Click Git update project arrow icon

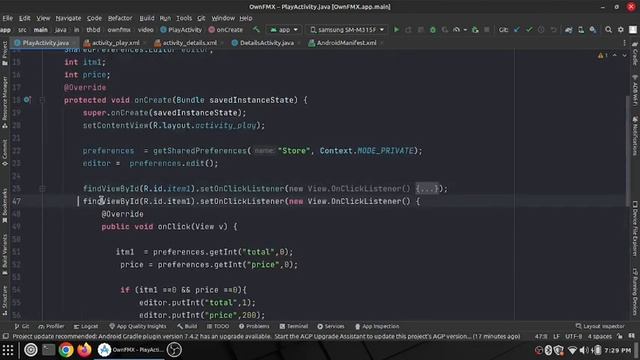(x=517, y=30)
